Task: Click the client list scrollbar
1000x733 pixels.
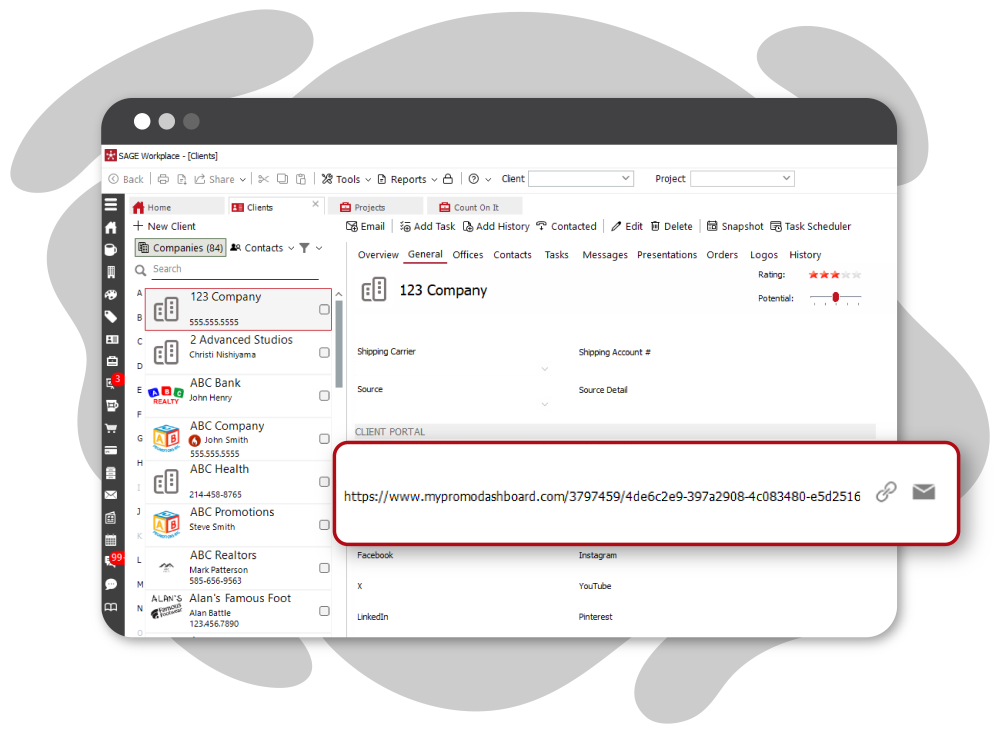Action: coord(339,344)
